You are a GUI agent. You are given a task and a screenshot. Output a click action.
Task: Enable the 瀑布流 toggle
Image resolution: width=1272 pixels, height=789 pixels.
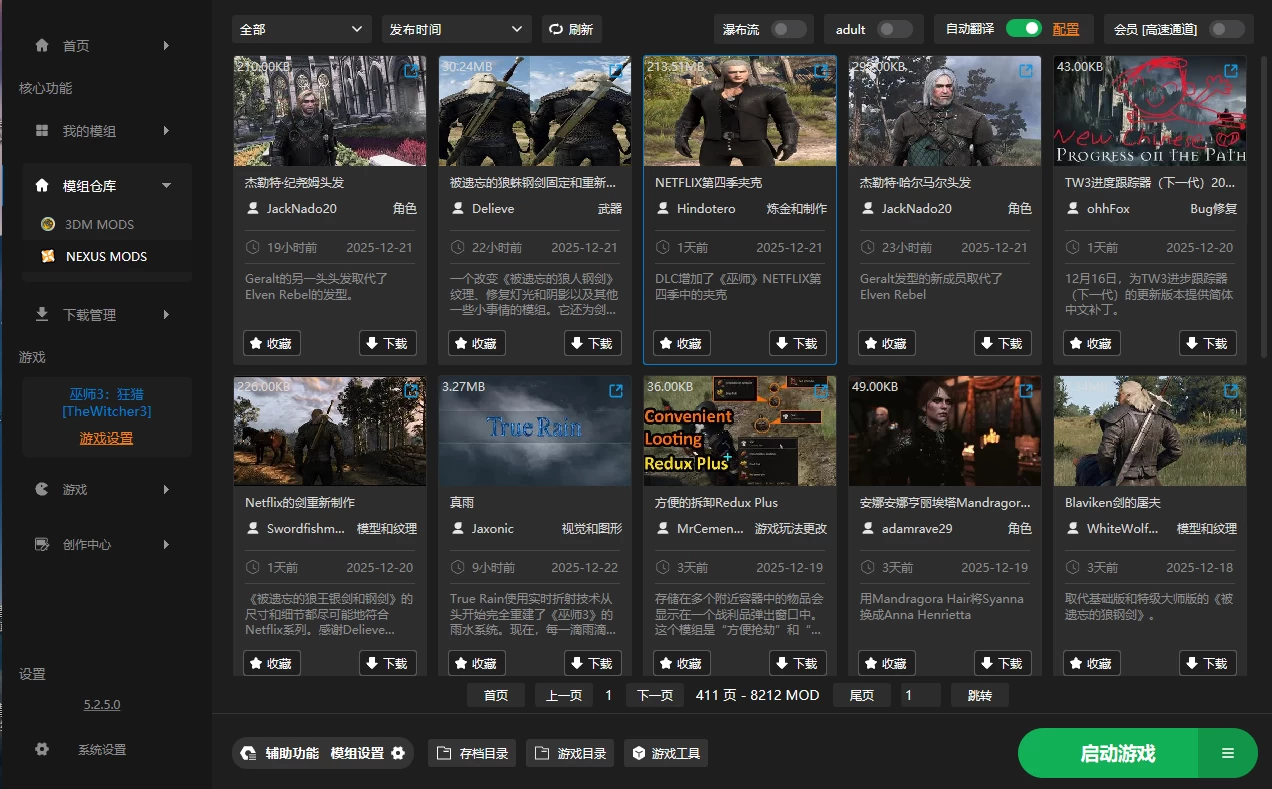[x=789, y=29]
